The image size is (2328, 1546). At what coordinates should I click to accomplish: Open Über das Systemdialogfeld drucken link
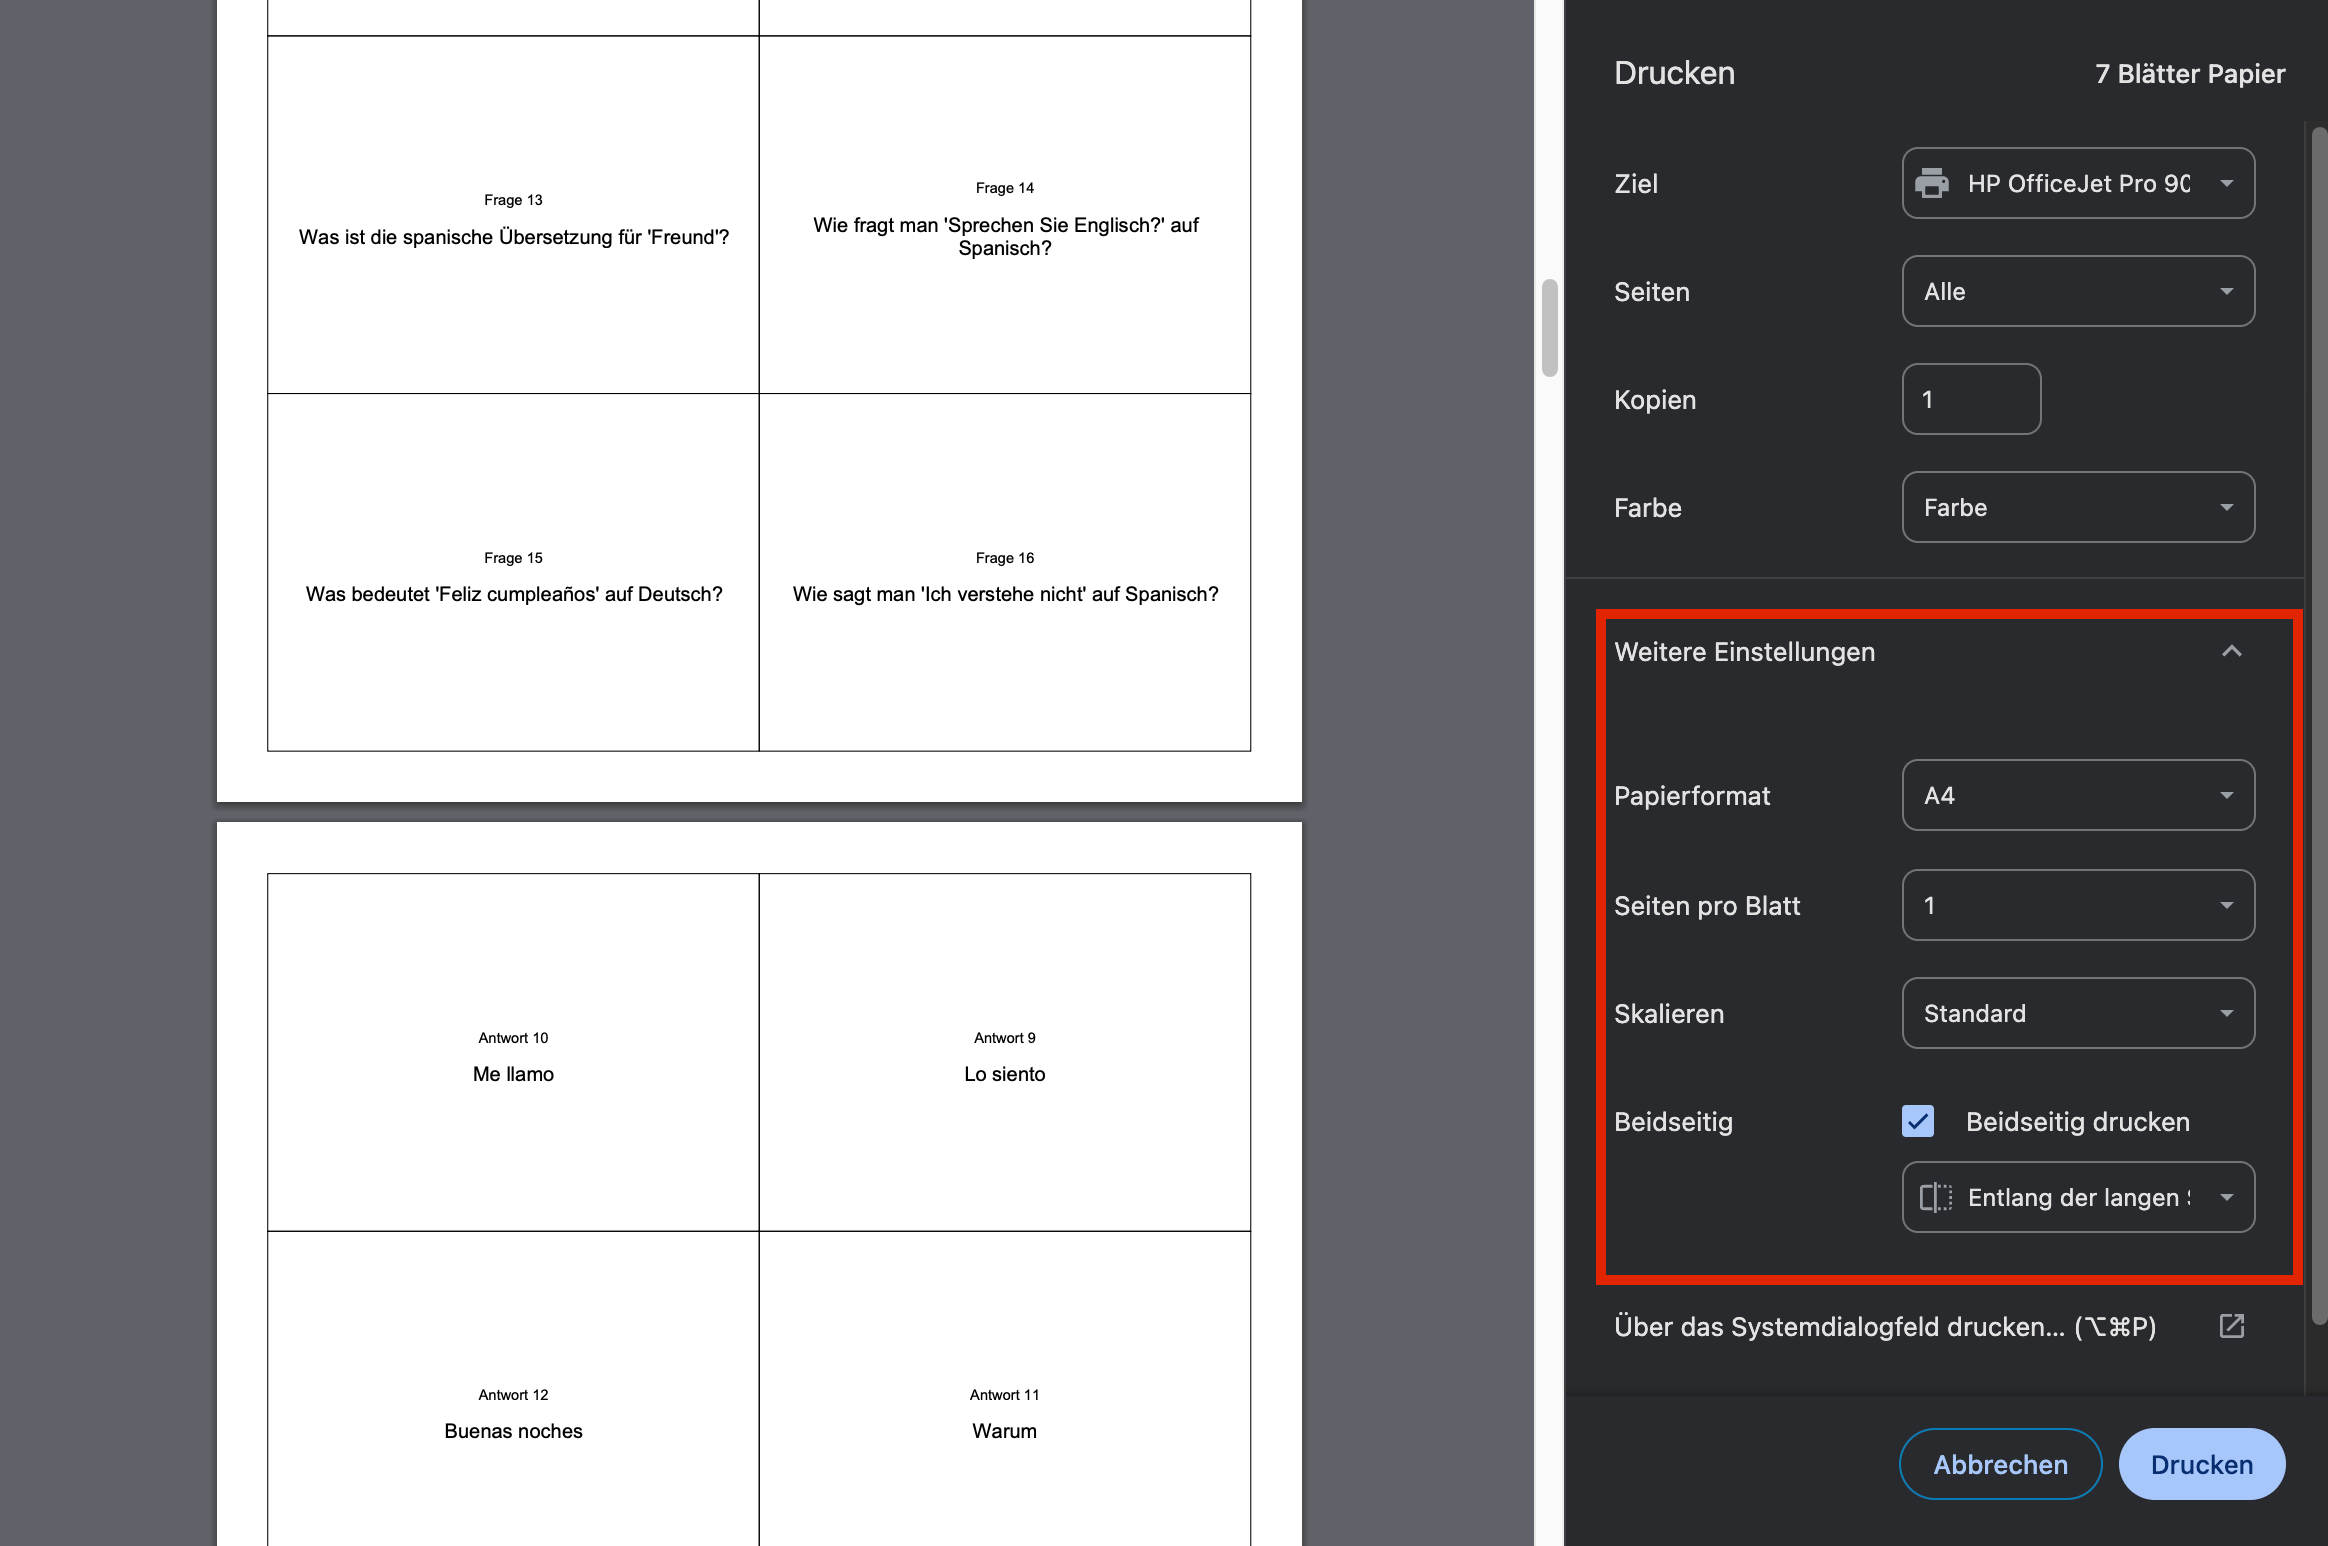(x=1884, y=1327)
